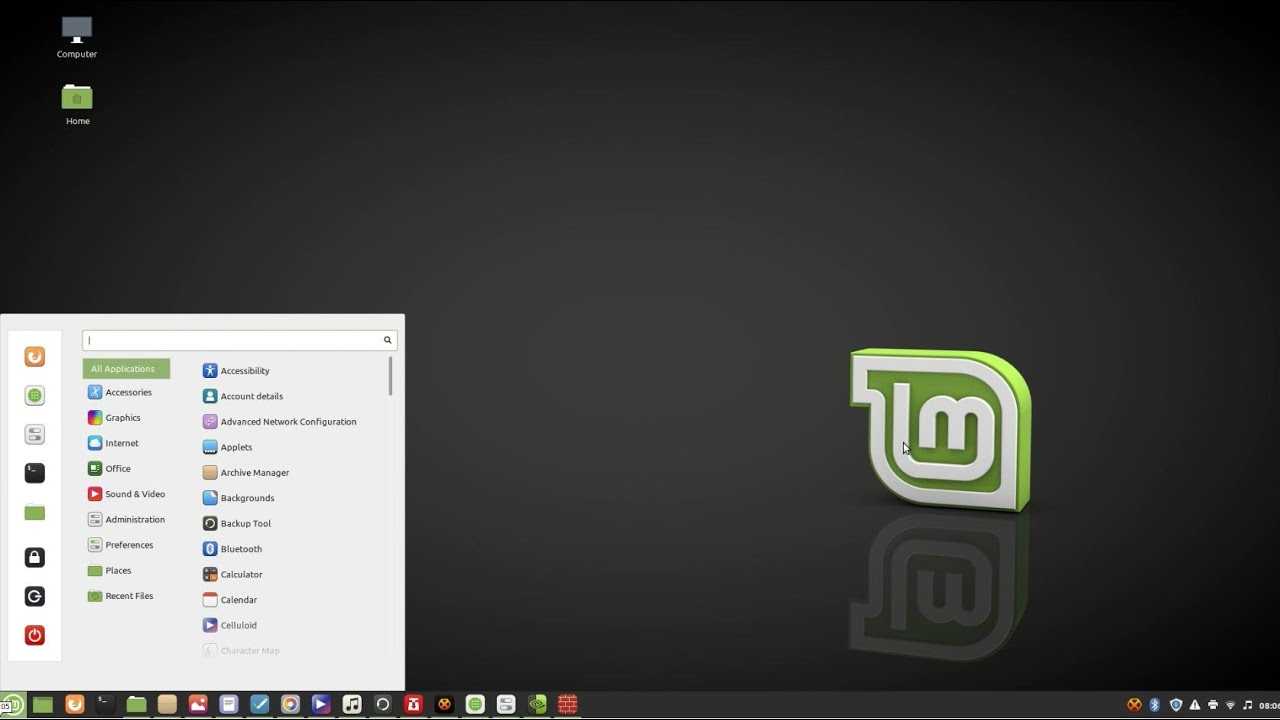Click the firewall brick icon on the panel

point(567,705)
